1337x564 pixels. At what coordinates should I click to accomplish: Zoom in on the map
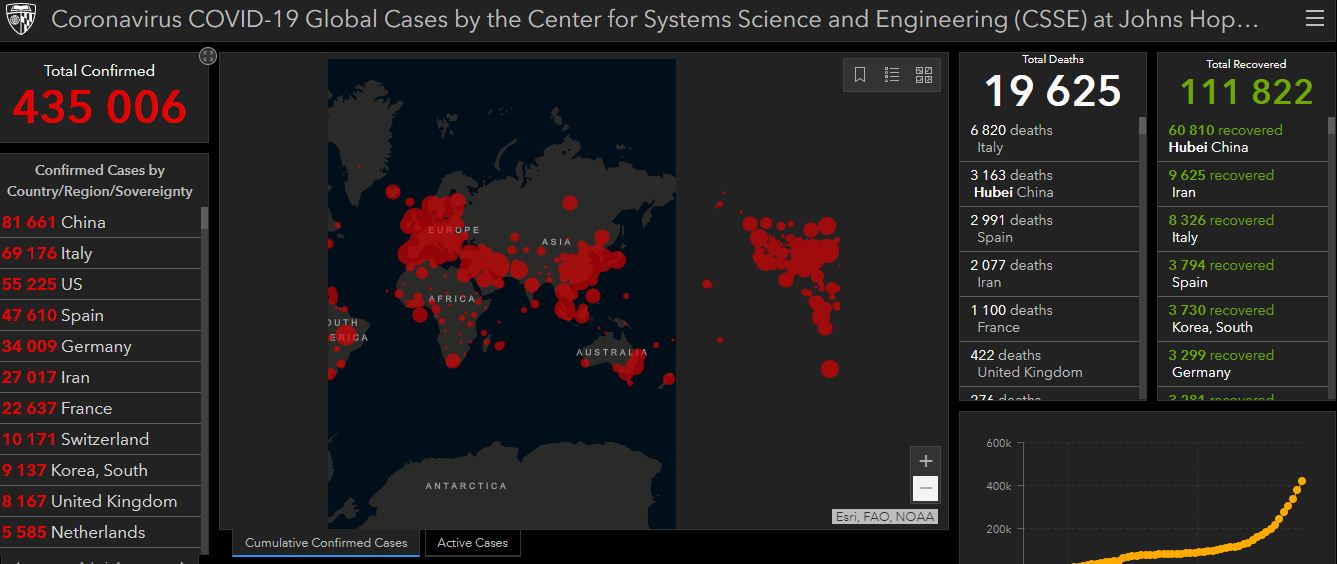926,461
